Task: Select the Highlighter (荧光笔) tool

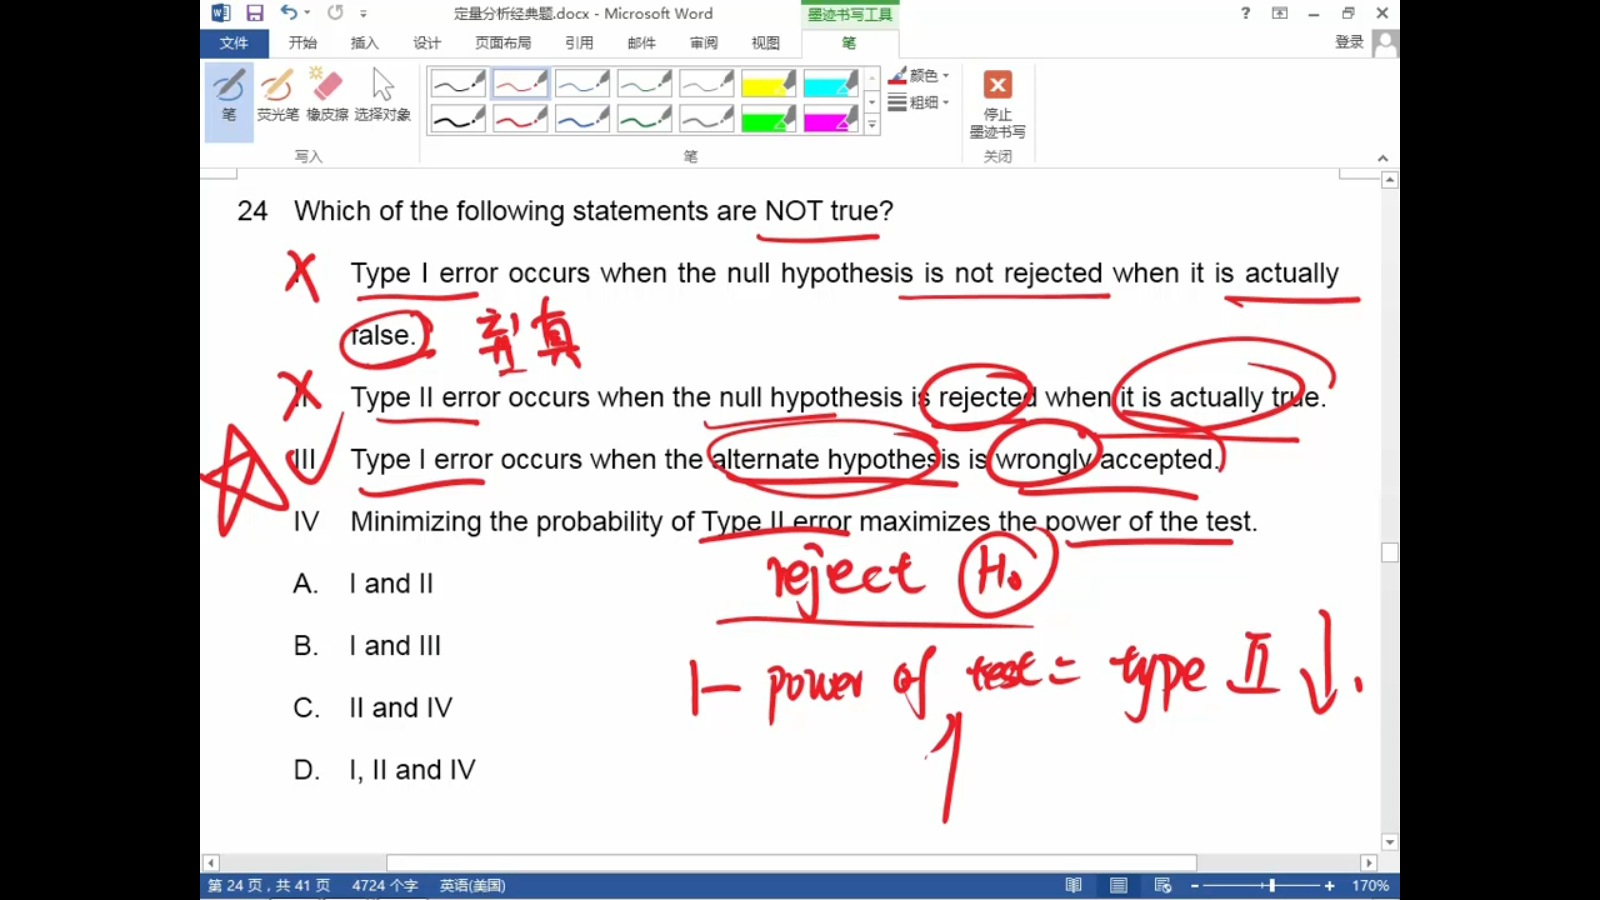Action: point(277,96)
